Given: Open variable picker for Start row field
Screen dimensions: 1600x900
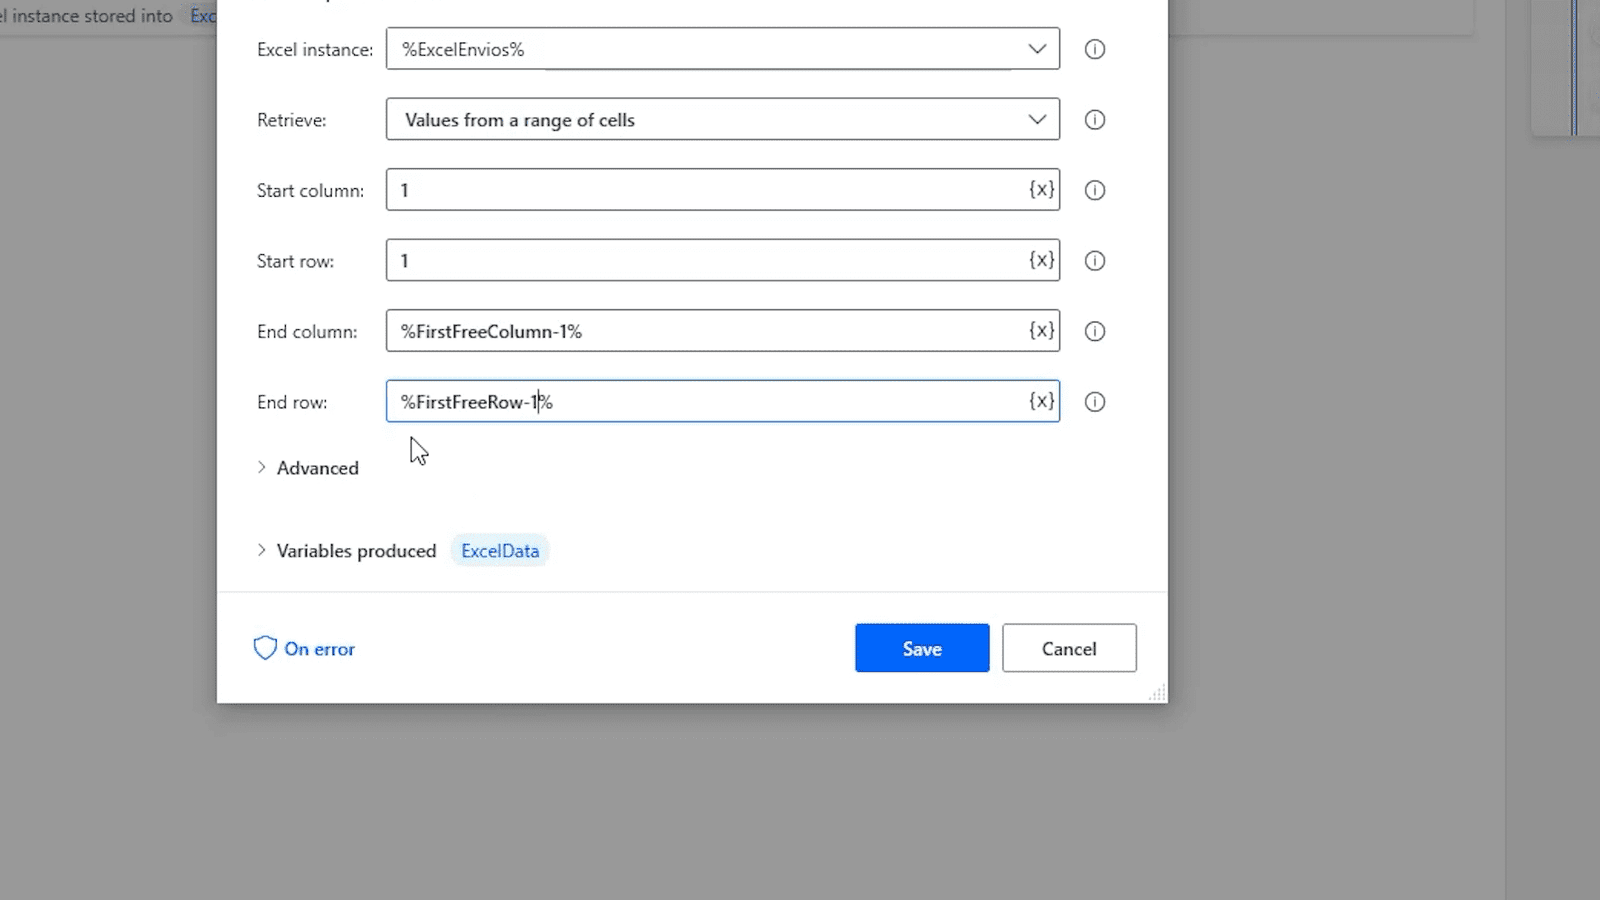Looking at the screenshot, I should 1042,260.
